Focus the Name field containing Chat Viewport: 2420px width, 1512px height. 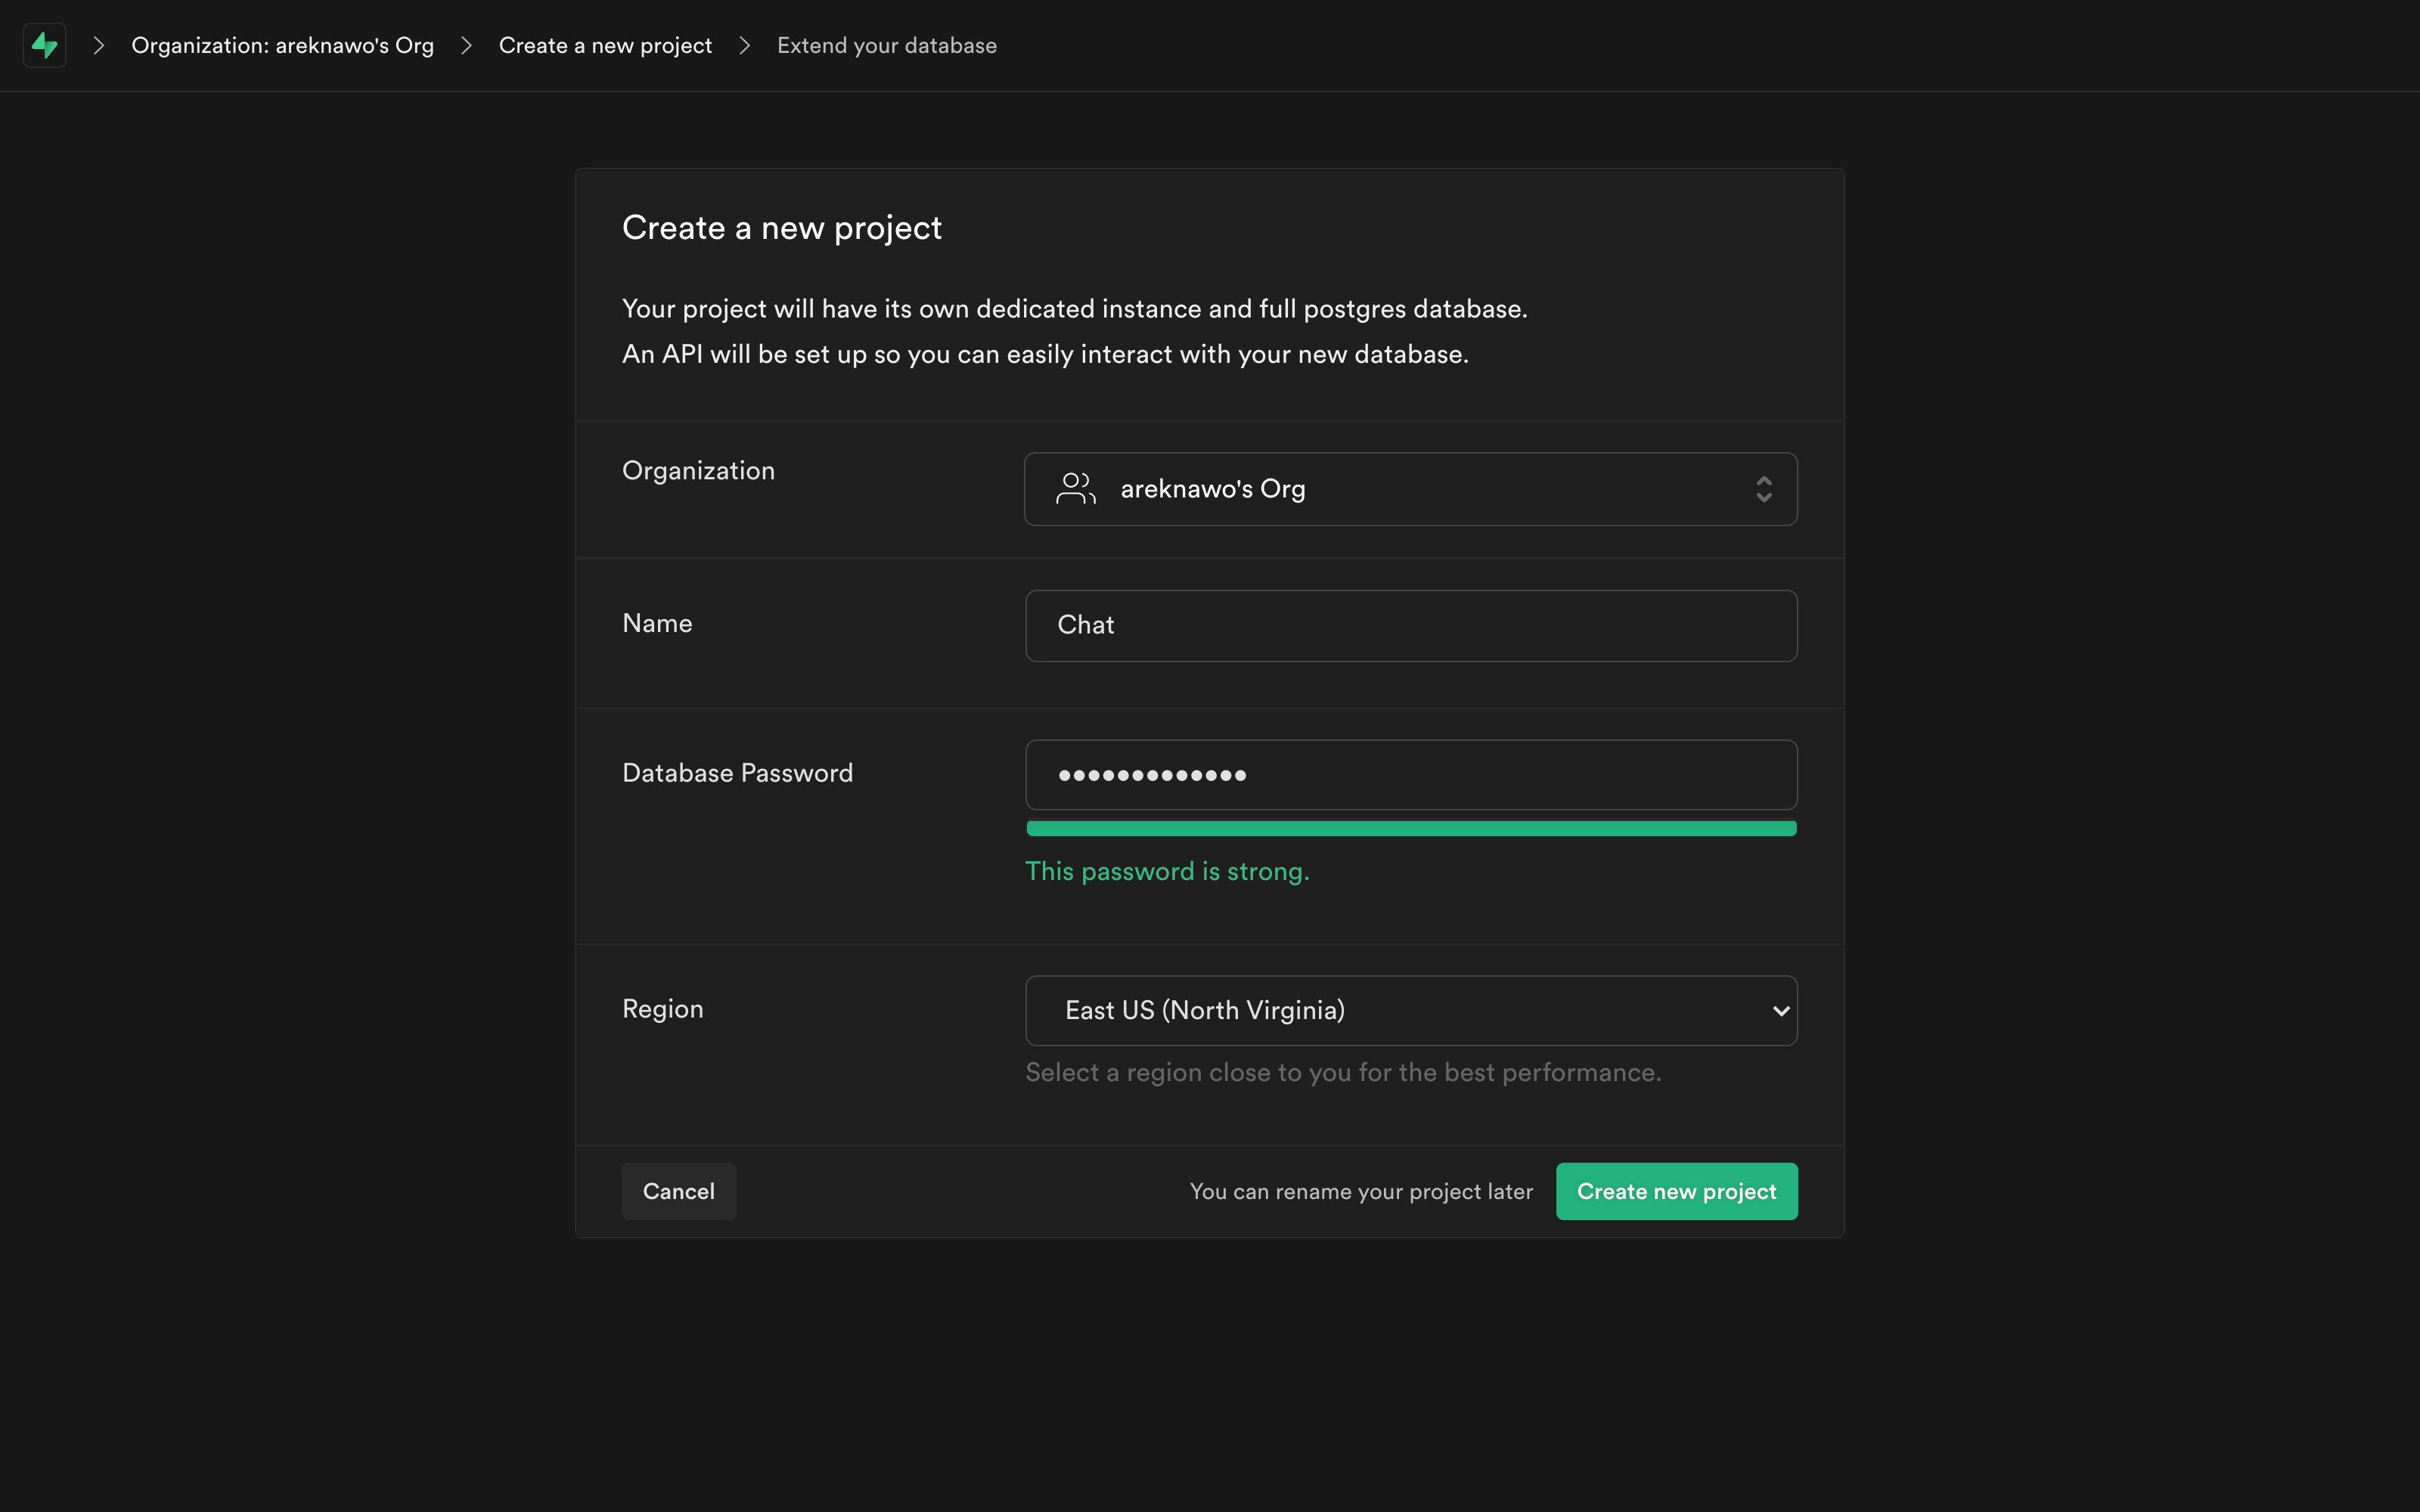[x=1410, y=625]
